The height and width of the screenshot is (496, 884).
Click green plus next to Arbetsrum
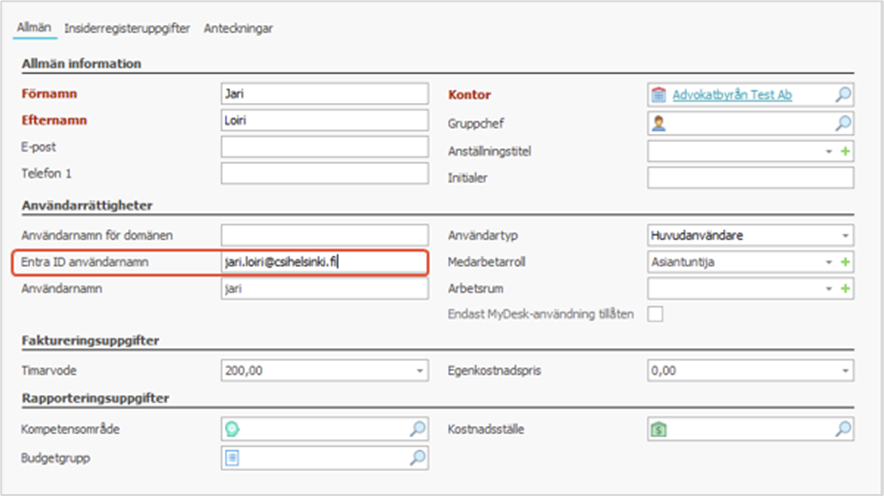[x=846, y=289]
